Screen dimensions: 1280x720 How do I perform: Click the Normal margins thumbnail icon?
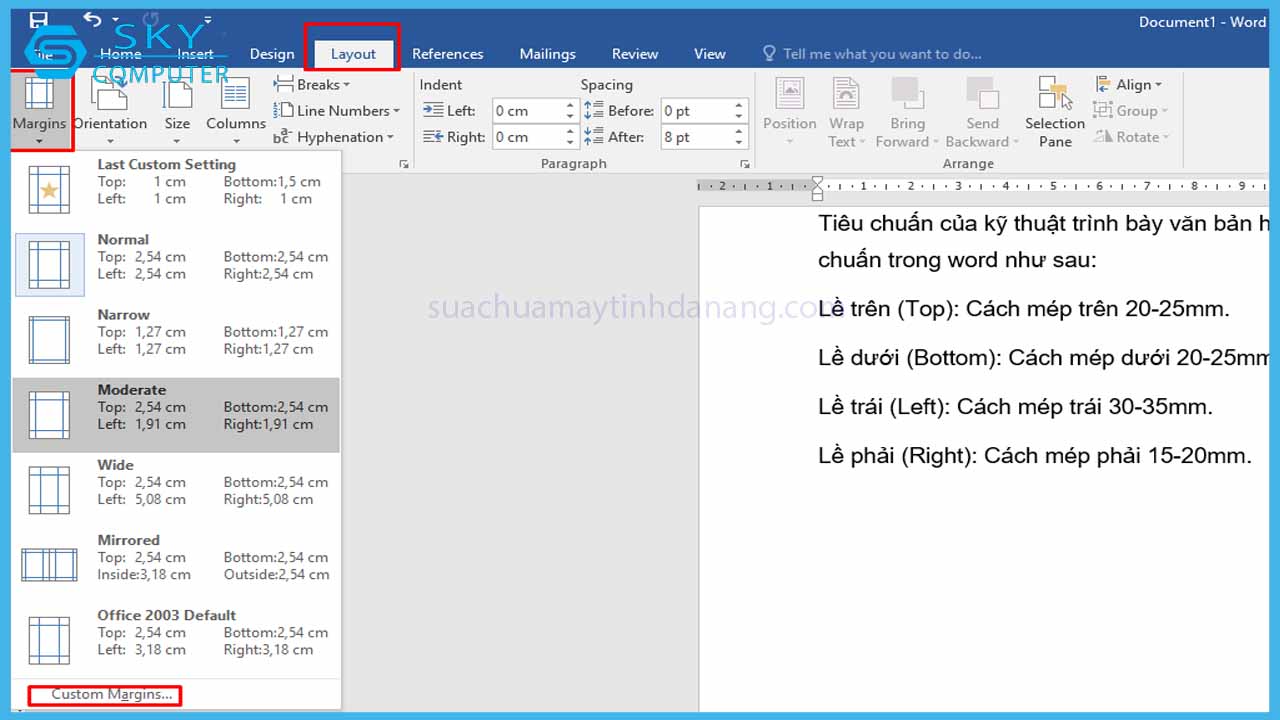click(50, 265)
